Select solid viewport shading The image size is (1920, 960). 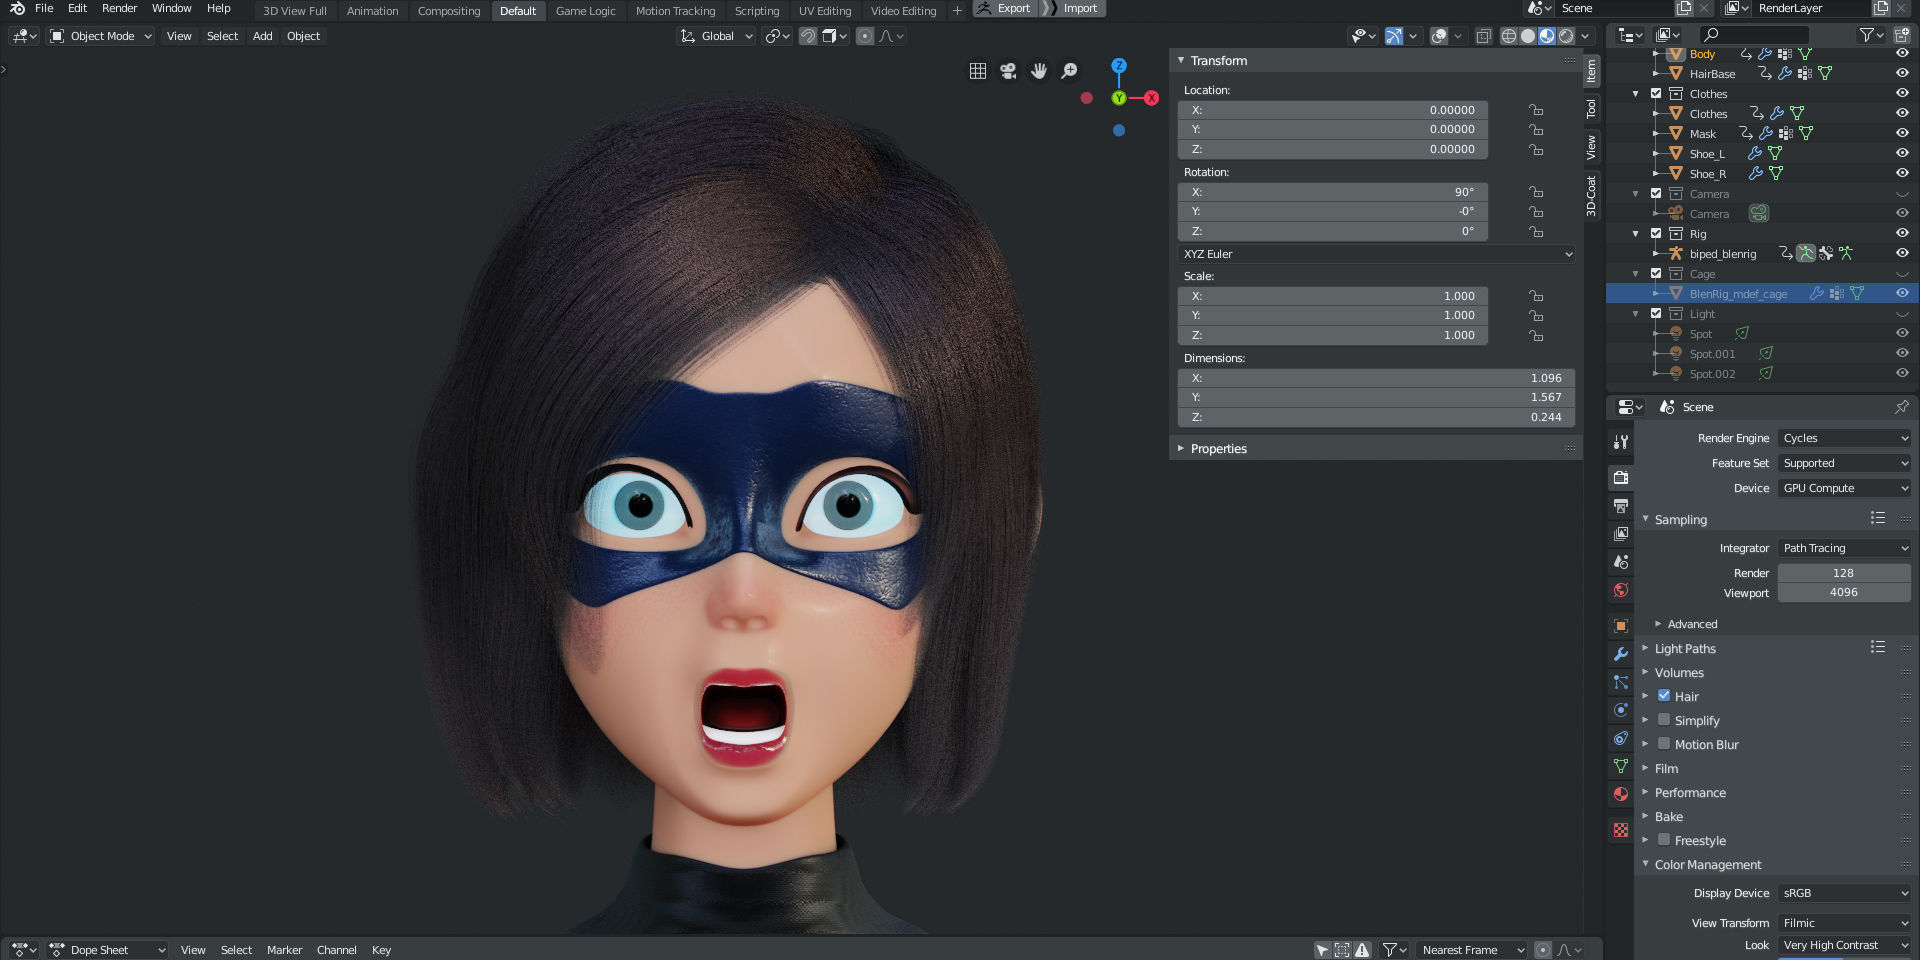point(1528,36)
